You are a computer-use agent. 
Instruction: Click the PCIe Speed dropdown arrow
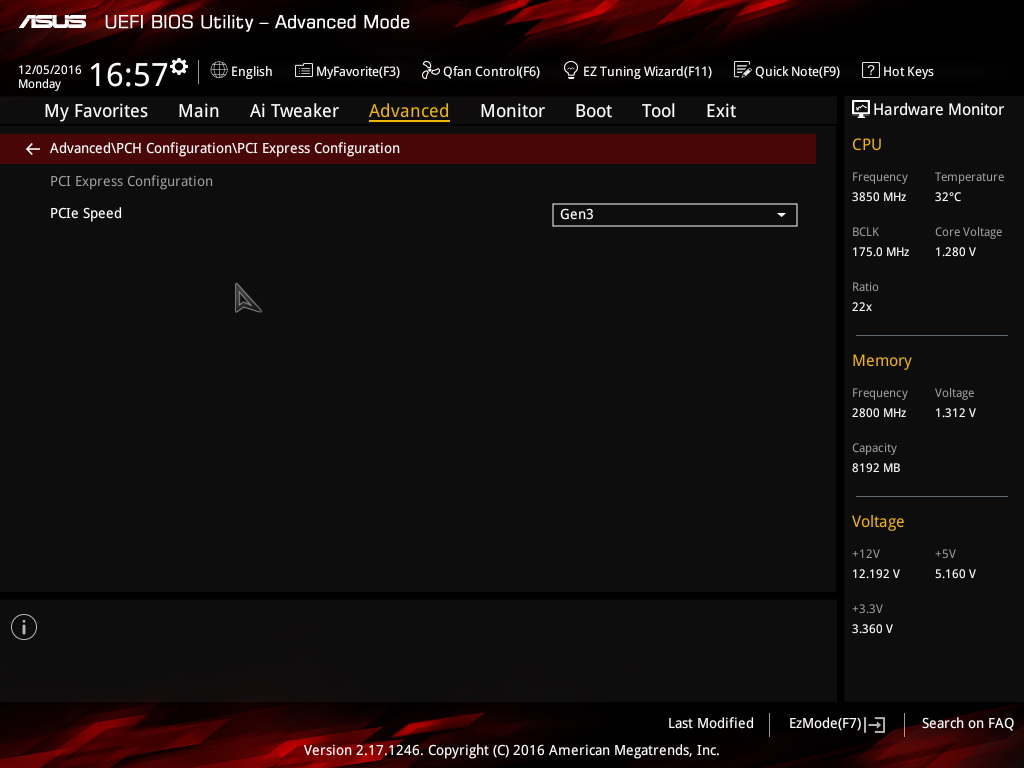click(781, 215)
